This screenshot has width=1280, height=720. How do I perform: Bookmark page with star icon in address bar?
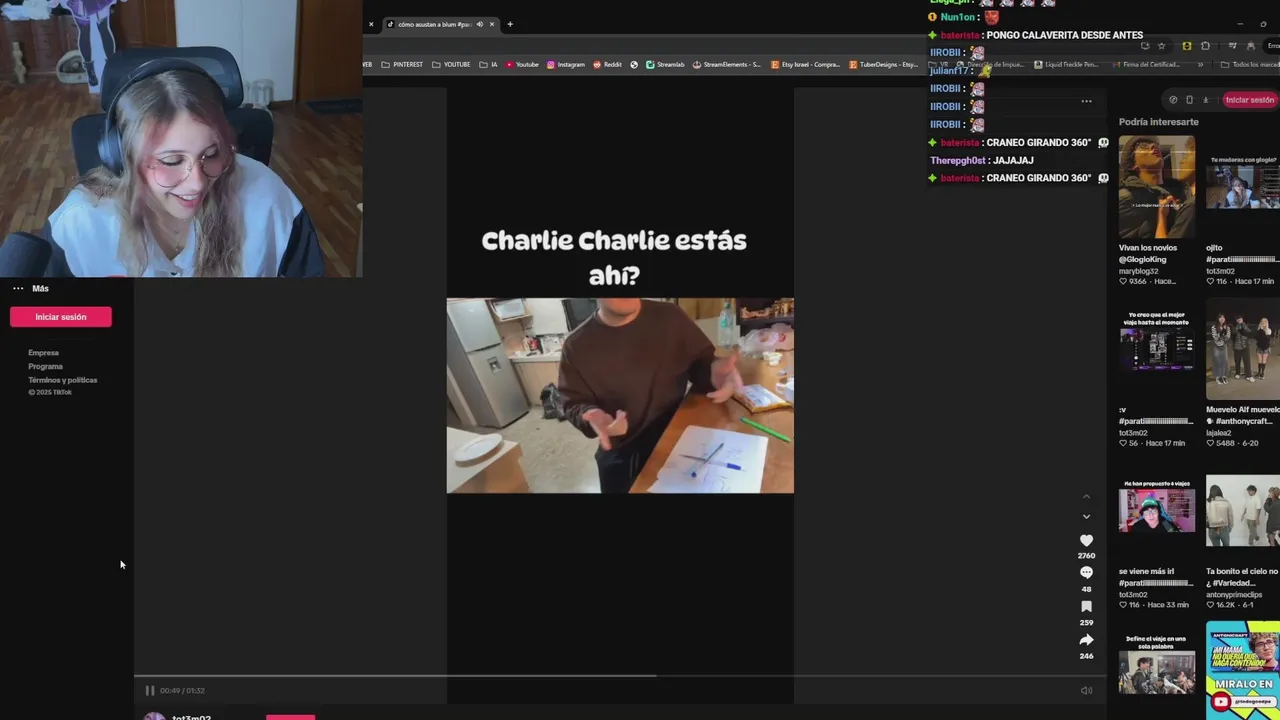point(1161,45)
